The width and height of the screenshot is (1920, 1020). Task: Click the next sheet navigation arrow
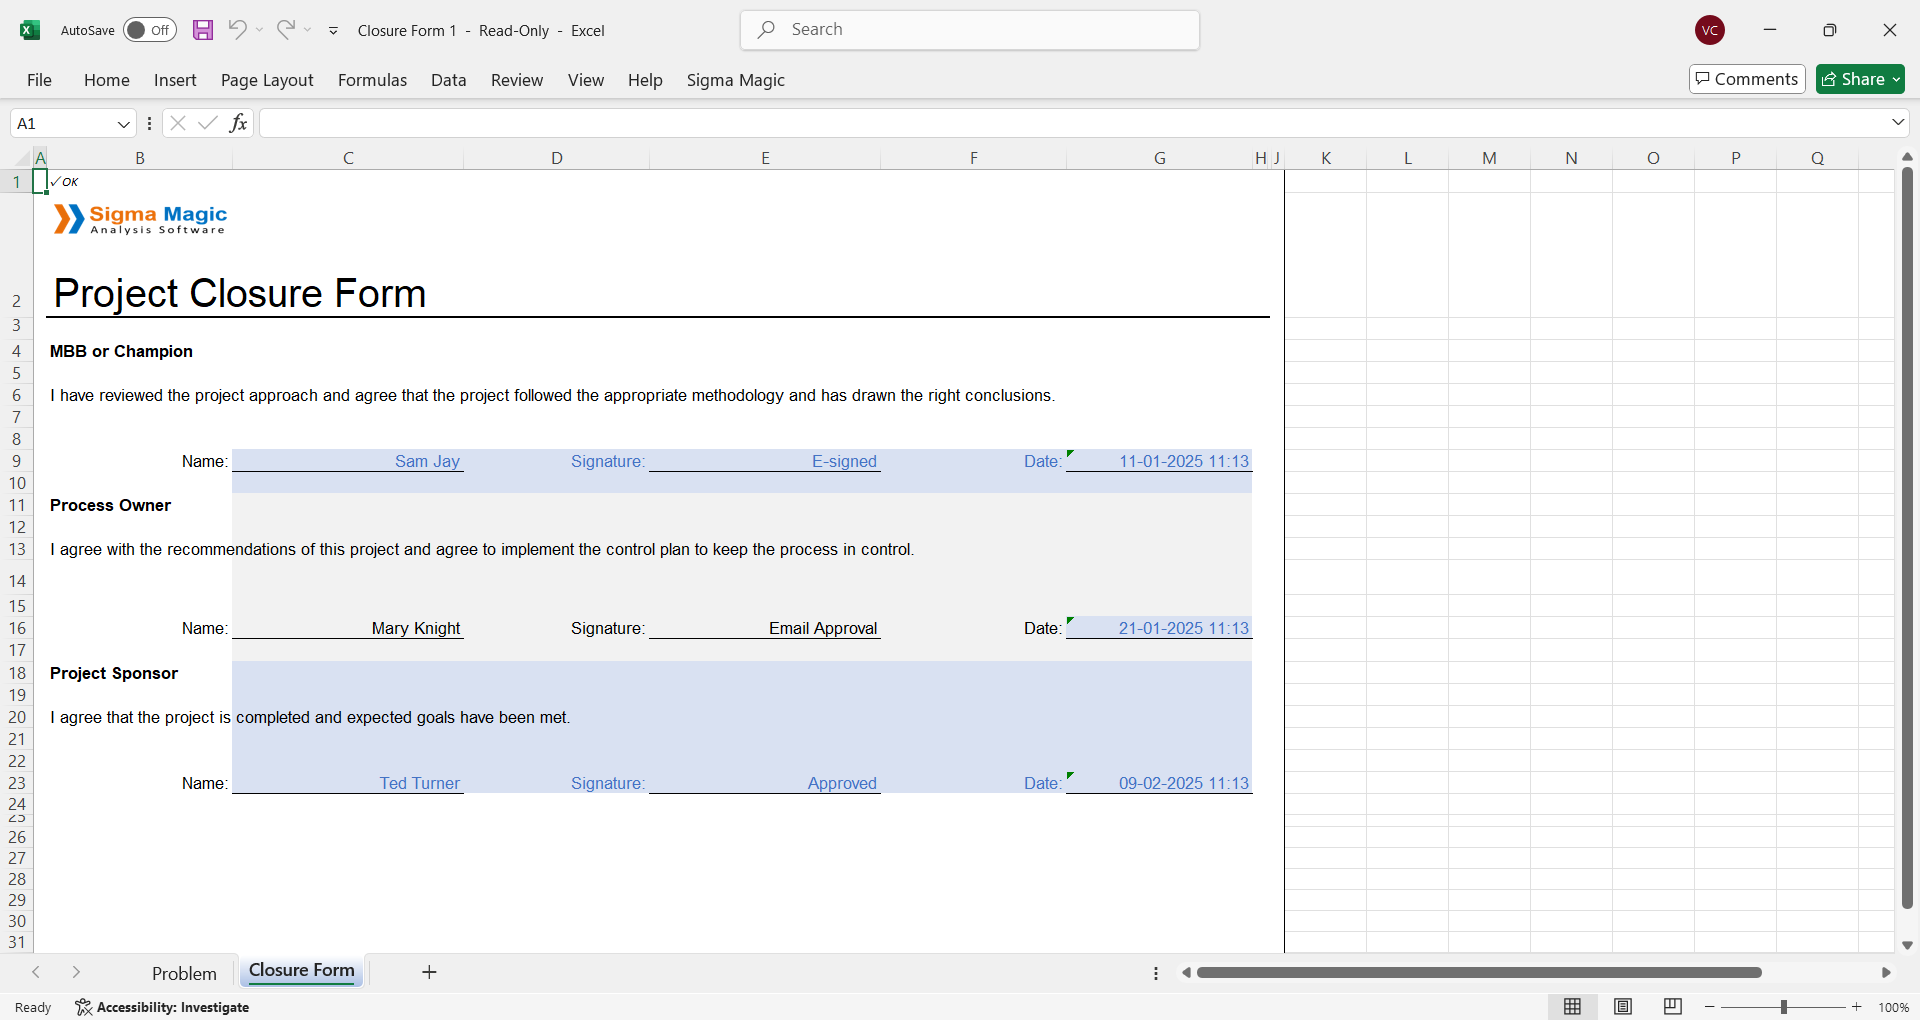click(x=76, y=972)
